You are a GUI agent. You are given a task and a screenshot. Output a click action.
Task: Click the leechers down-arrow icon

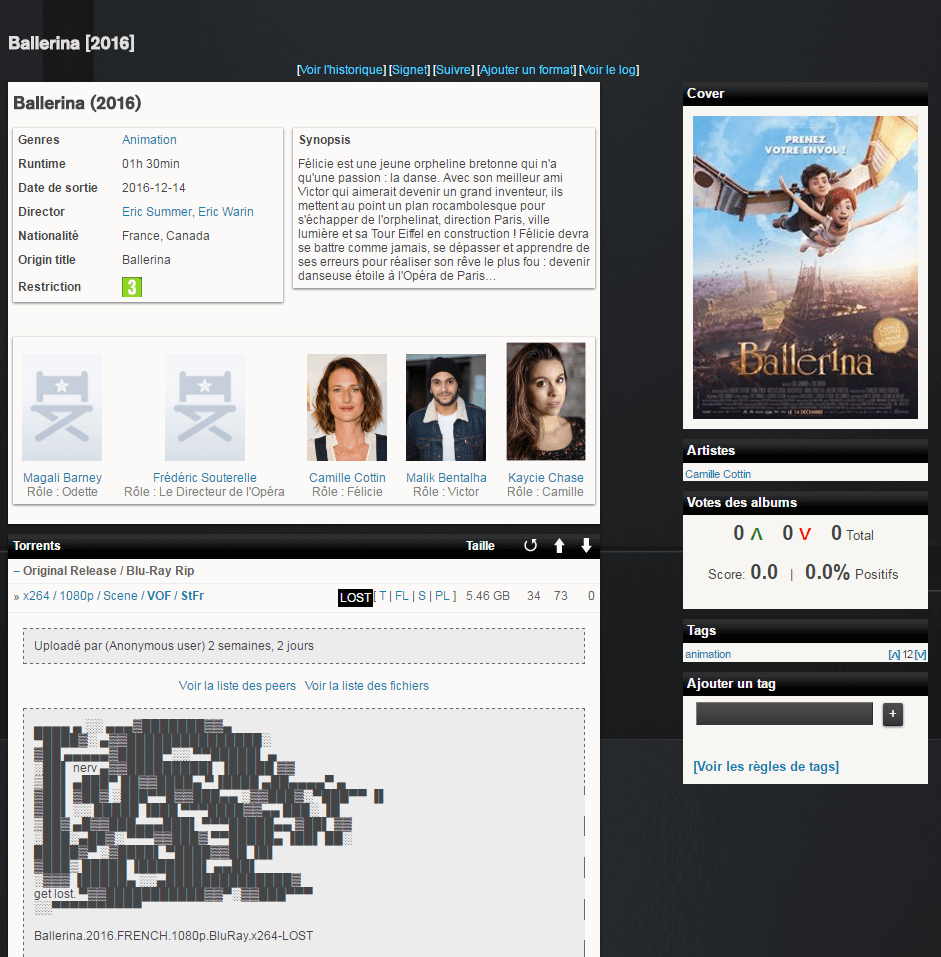[586, 545]
